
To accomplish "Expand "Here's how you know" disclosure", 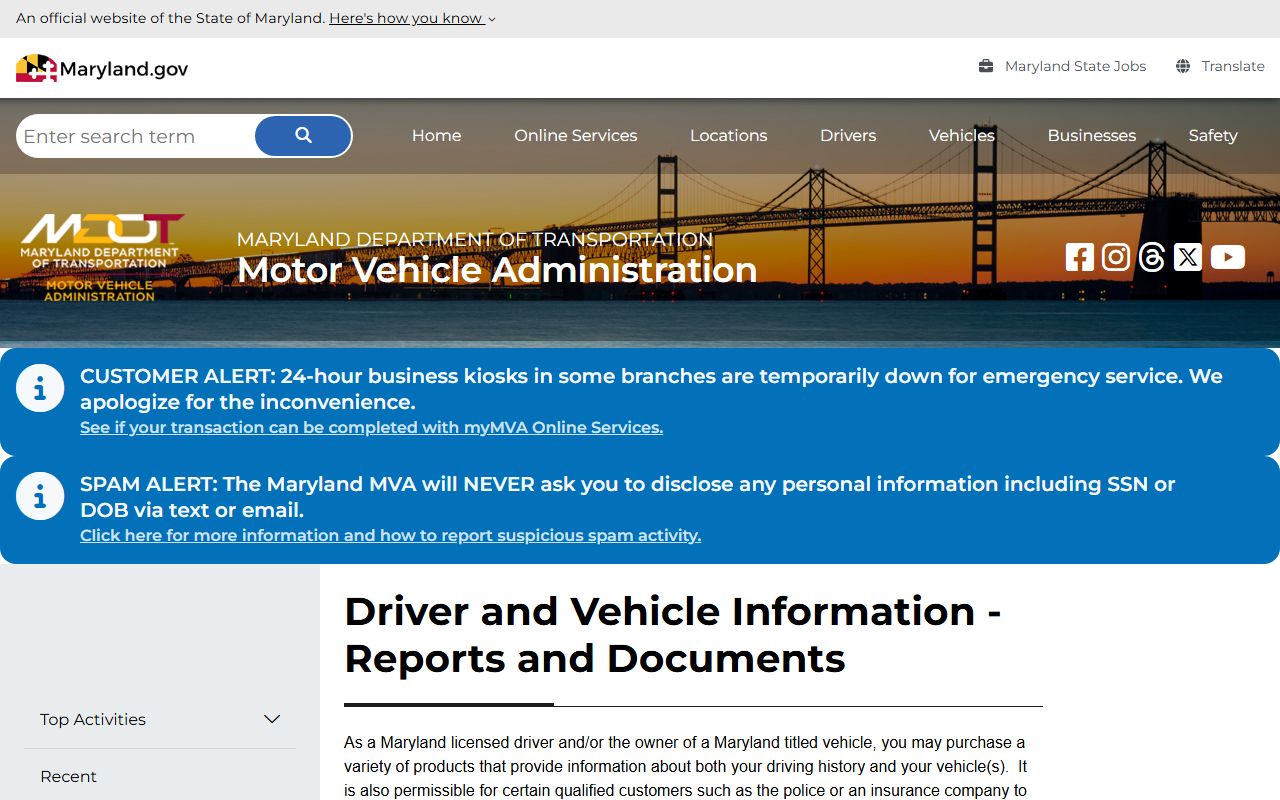I will (412, 18).
